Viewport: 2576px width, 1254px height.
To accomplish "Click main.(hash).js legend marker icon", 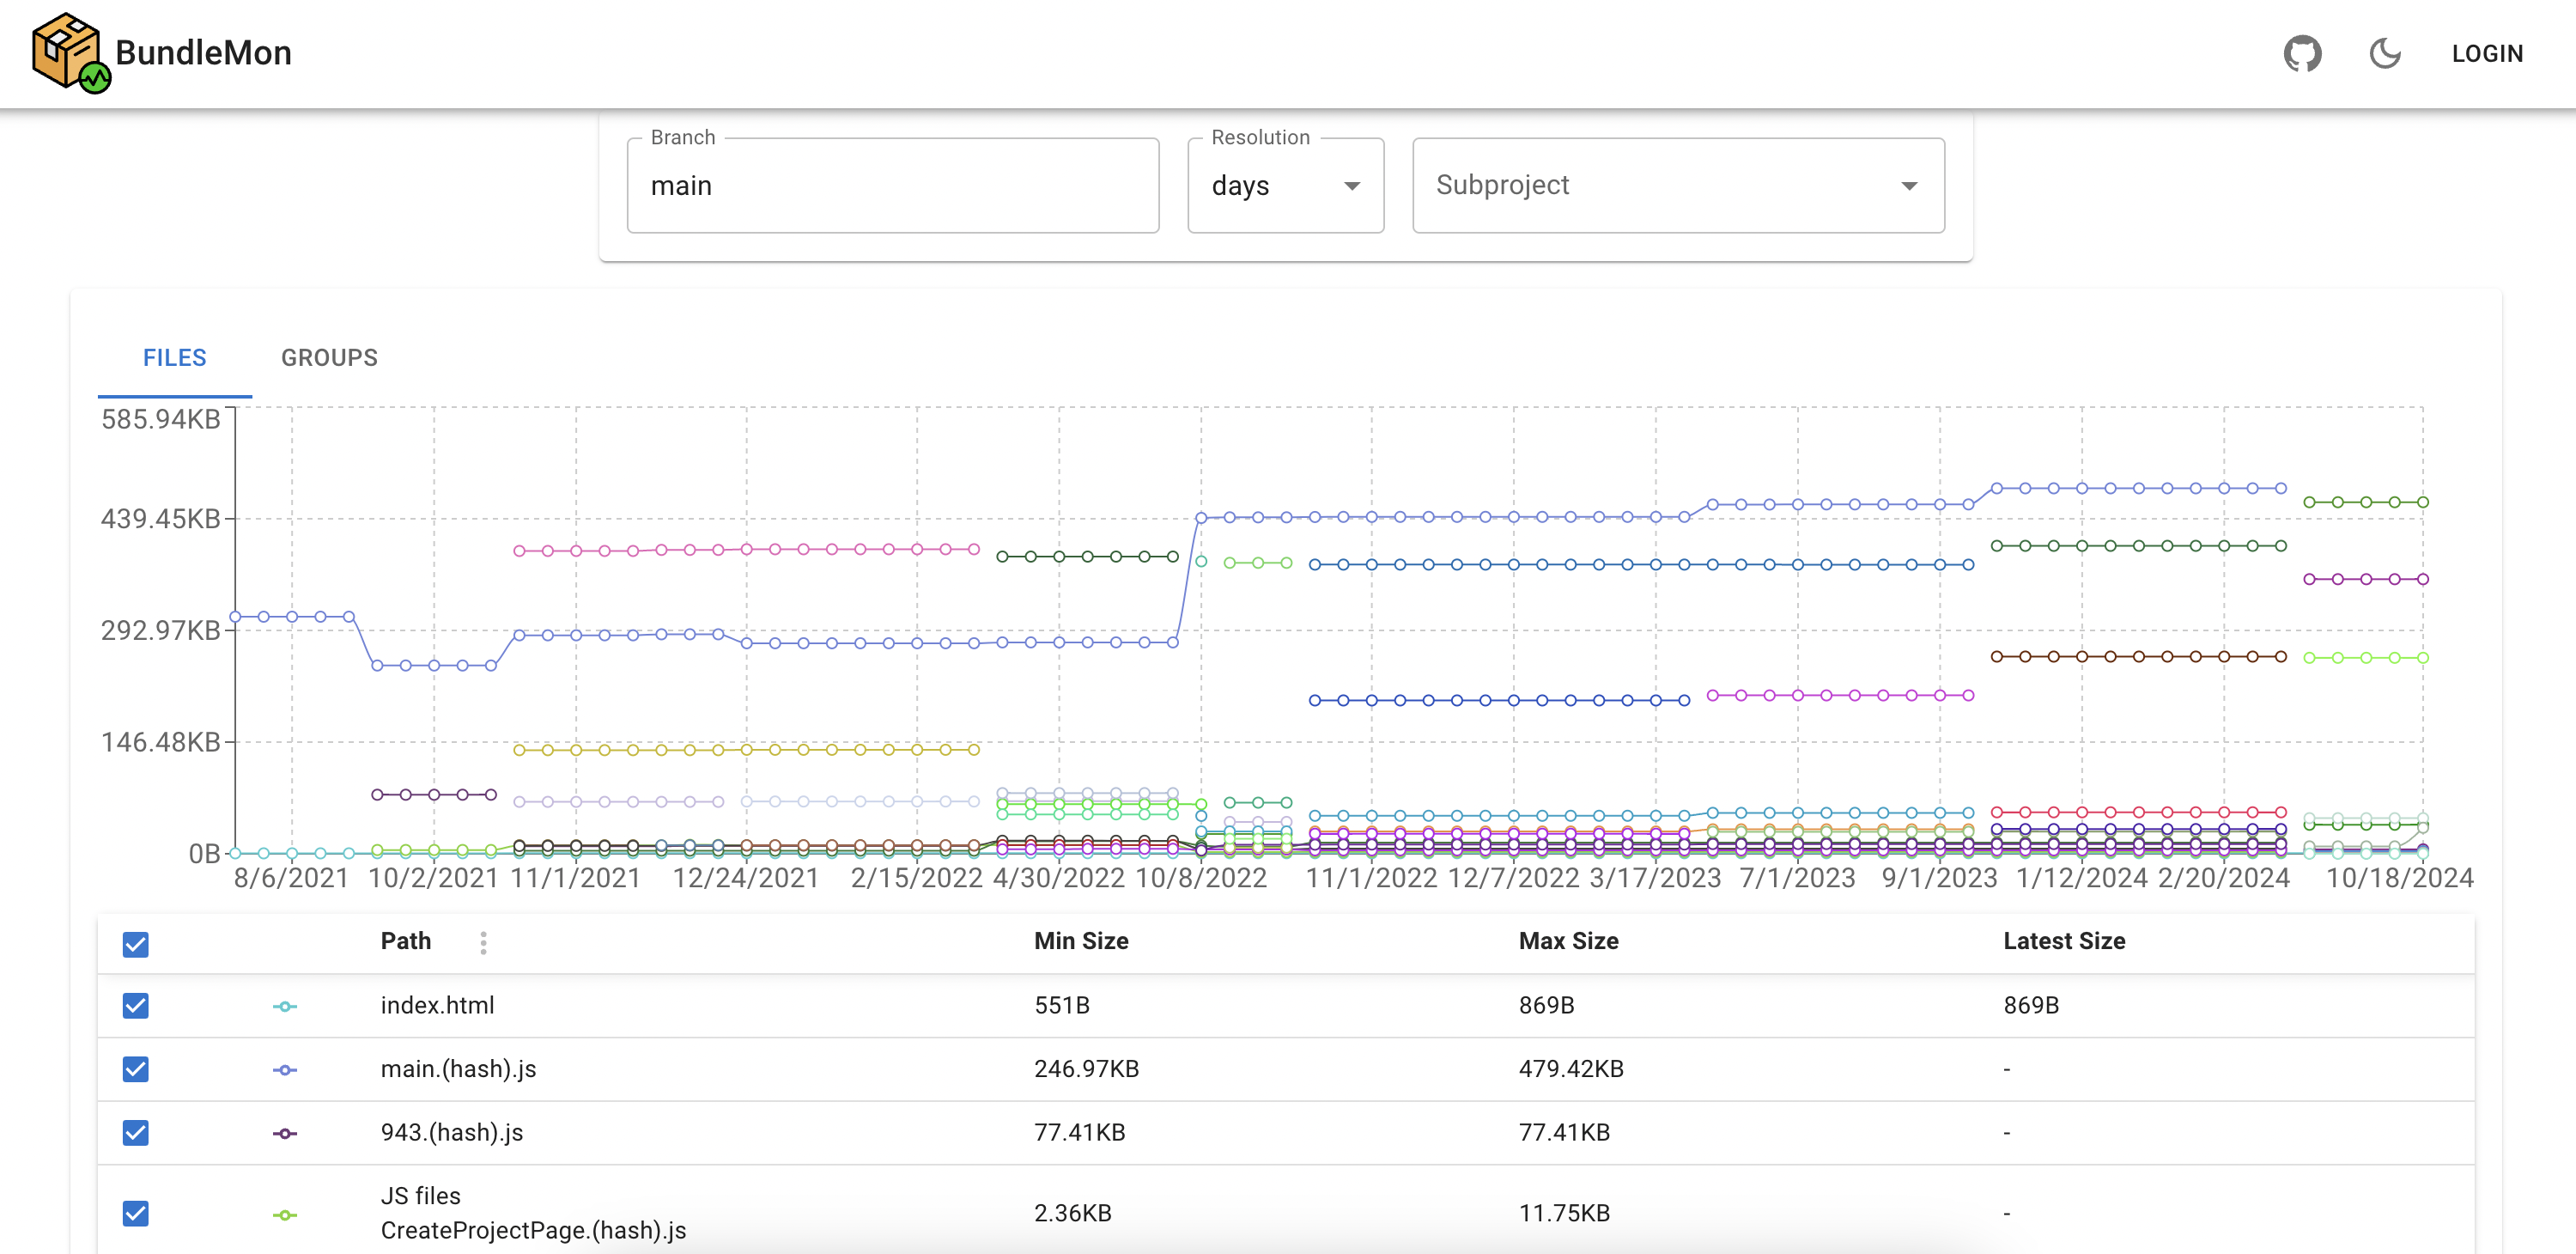I will click(x=285, y=1070).
